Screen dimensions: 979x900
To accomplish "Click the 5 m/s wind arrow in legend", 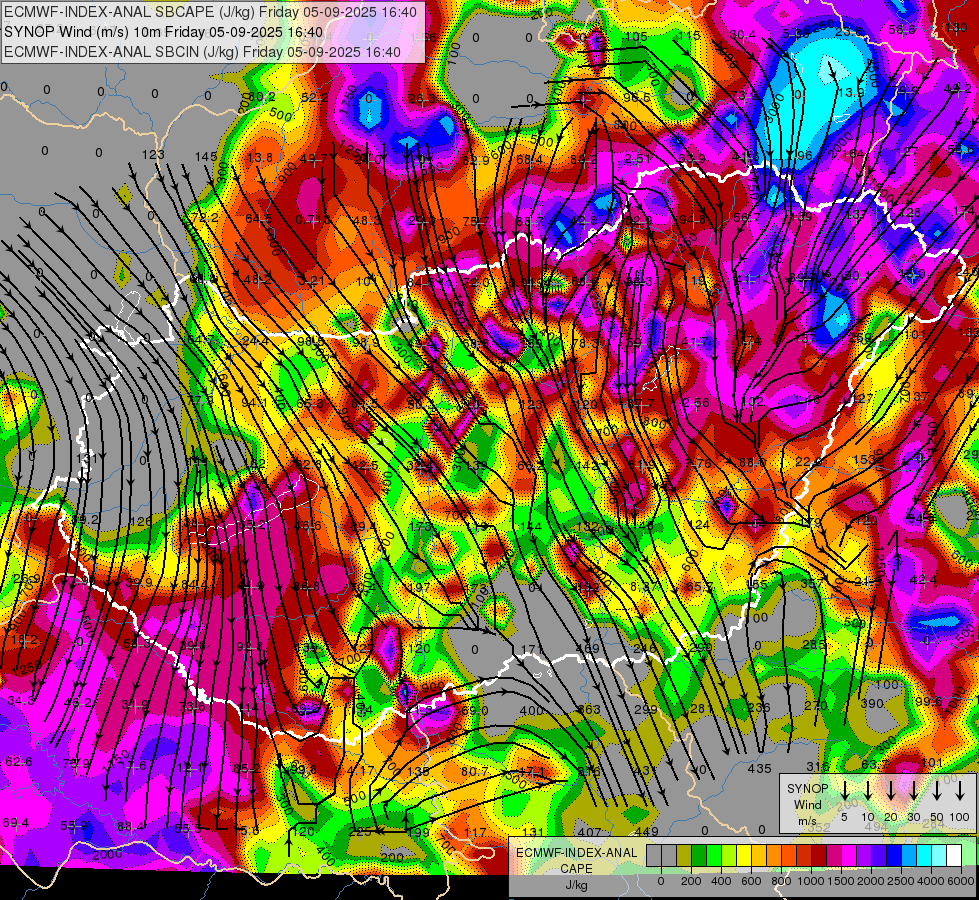I will 844,790.
